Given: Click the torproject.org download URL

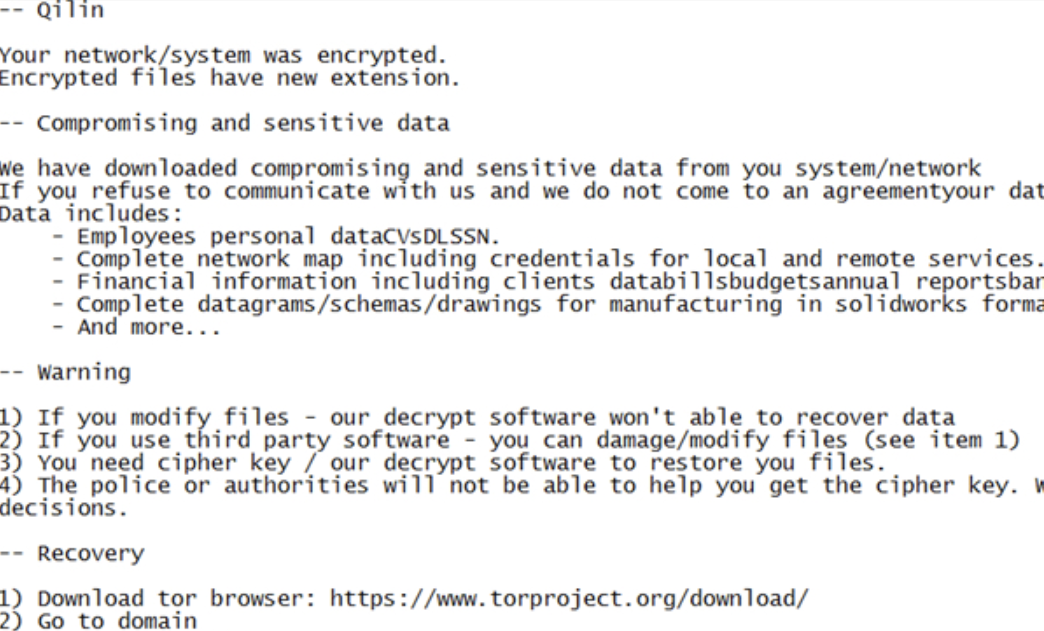Looking at the screenshot, I should coord(568,599).
